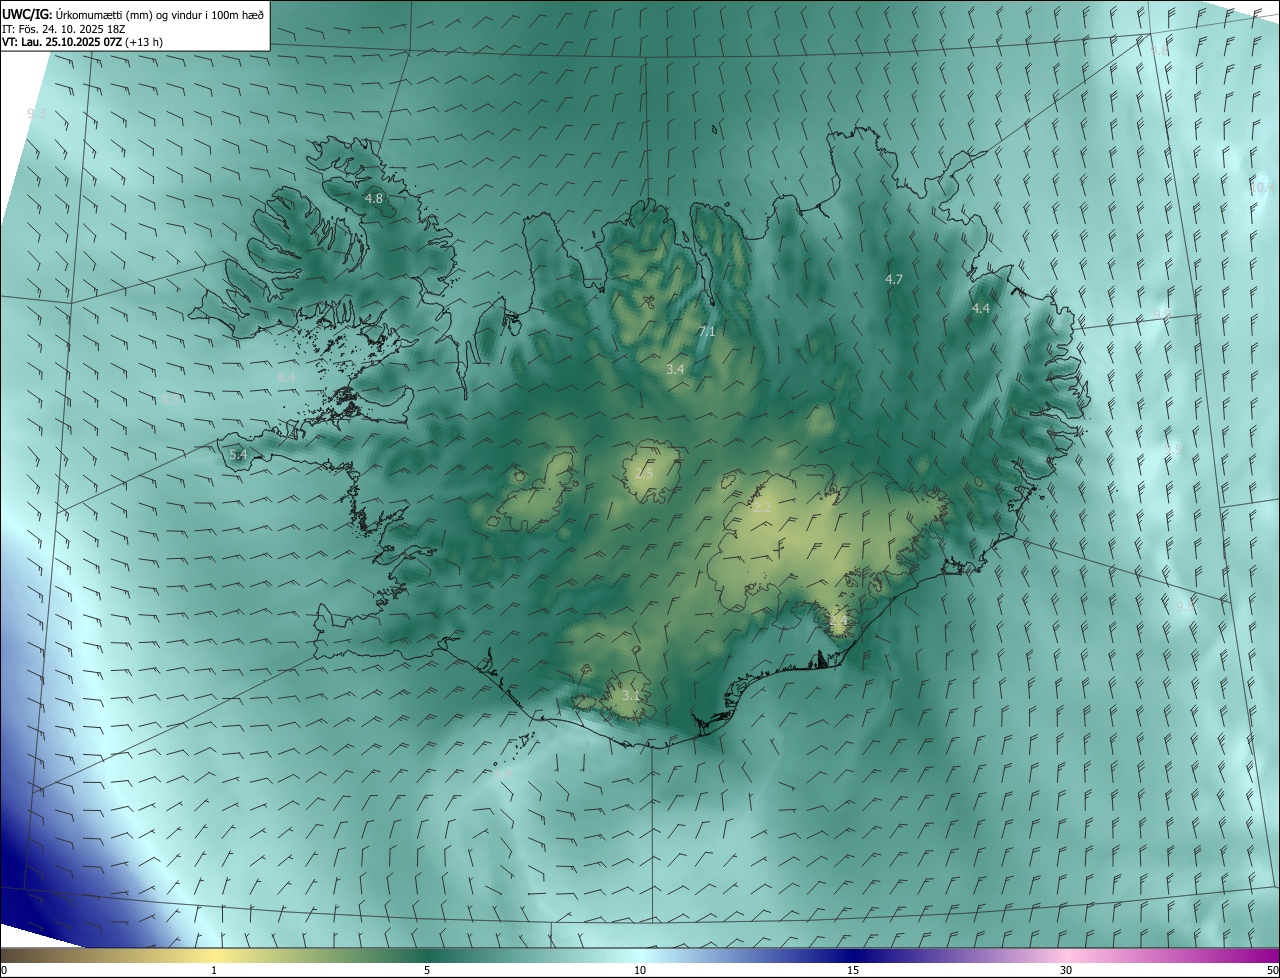Screen dimensions: 1280x978
Task: Click the 2.2 value label on the large glacier
Action: coord(762,508)
